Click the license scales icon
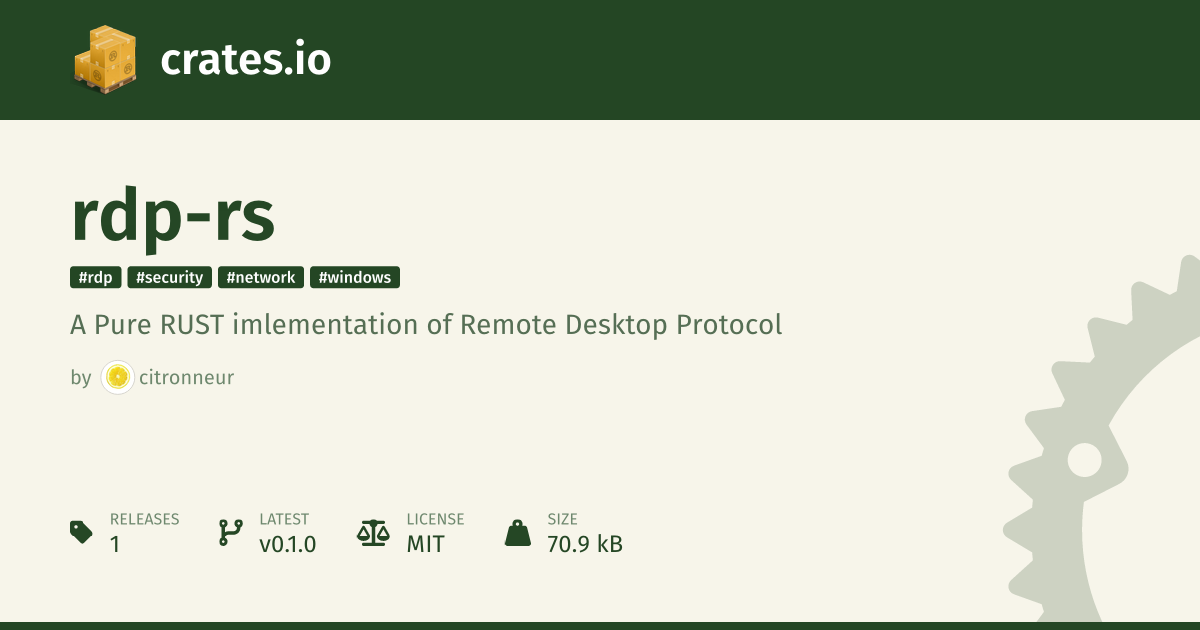 (373, 532)
